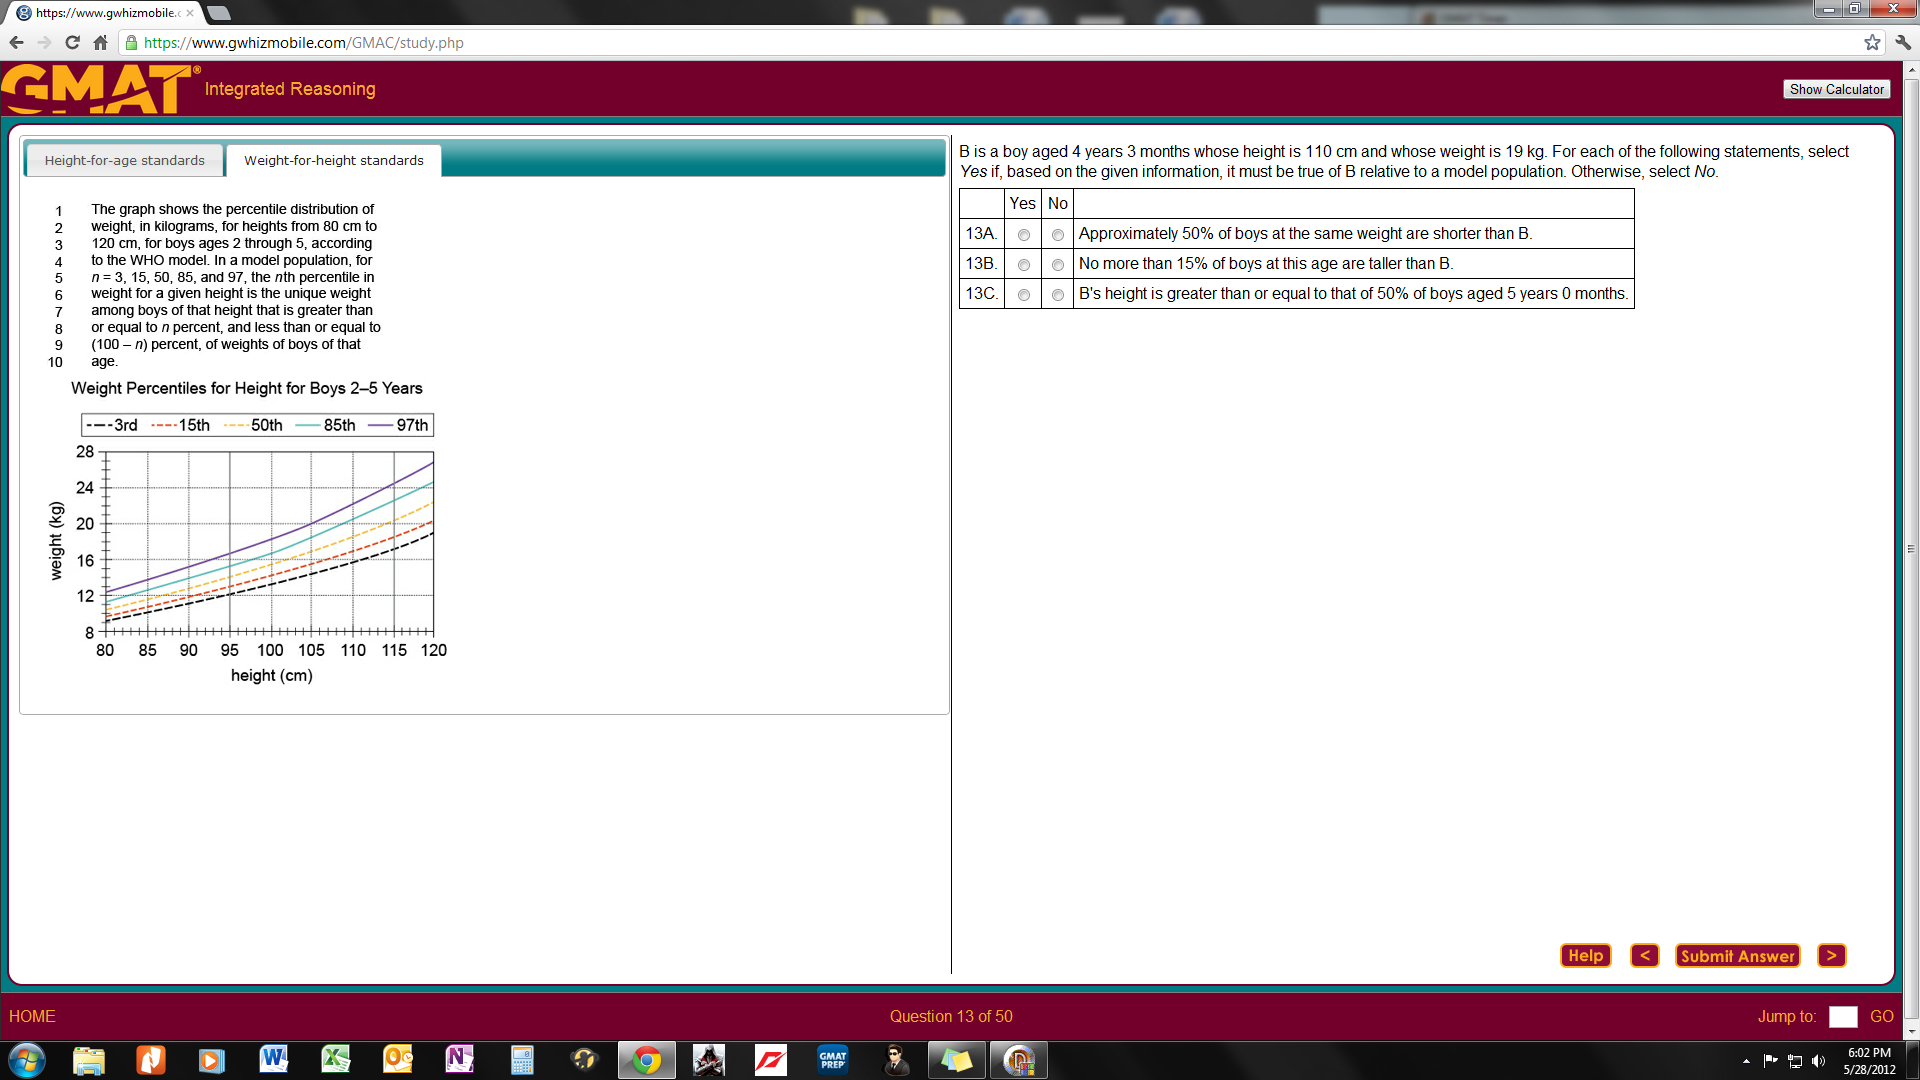
Task: Click the page vertical scrollbar
Action: pos(1911,548)
